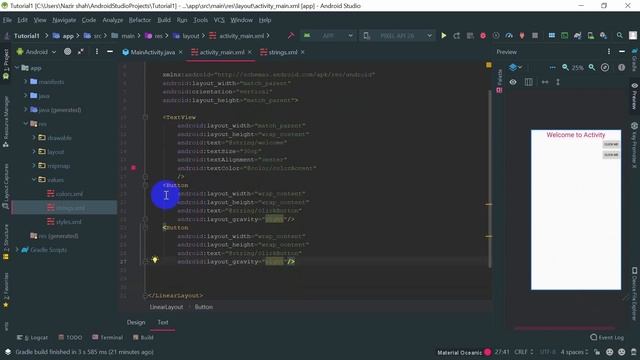Screen dimensions: 640x360
Task: Click the Sync Project with Gradle elephant icon
Action: (x=577, y=36)
